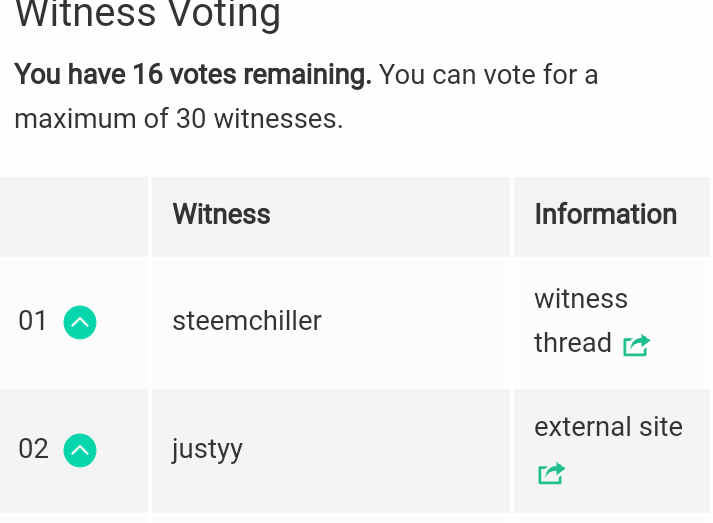Click rank number 01

[33, 321]
